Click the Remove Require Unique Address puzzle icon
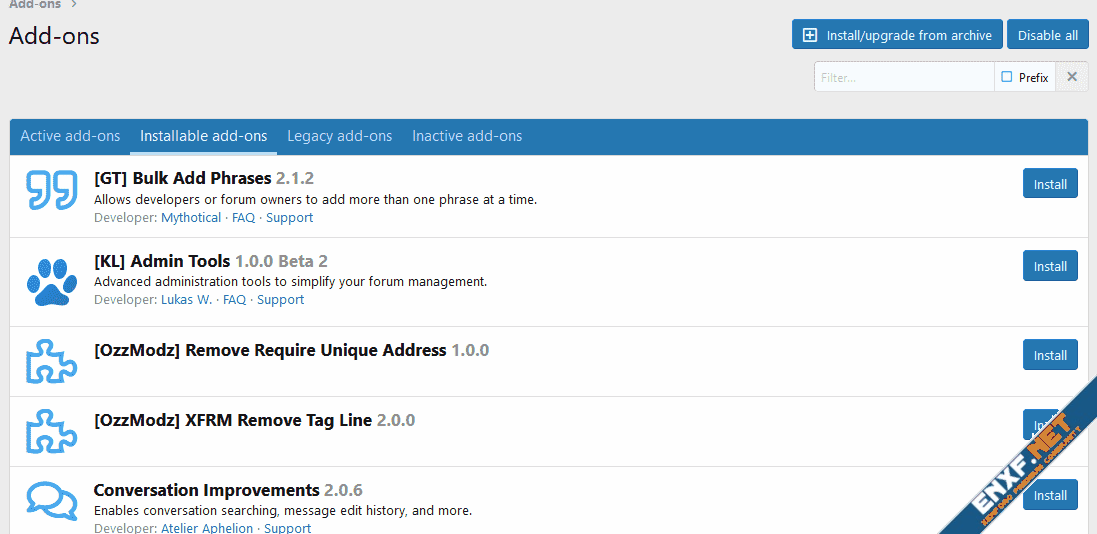Image resolution: width=1097 pixels, height=534 pixels. point(51,362)
